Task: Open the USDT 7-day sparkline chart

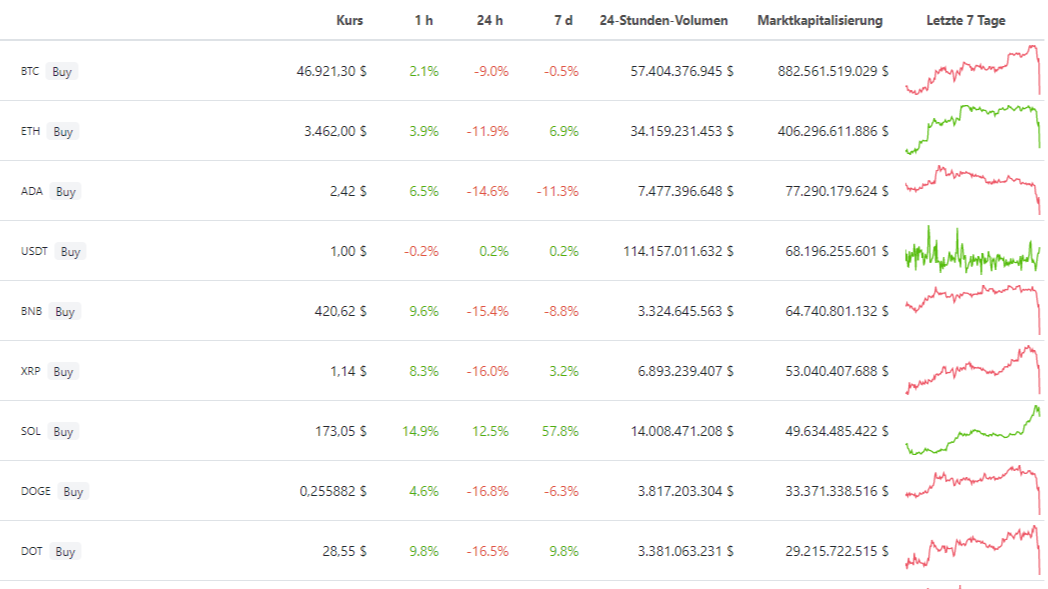Action: click(x=973, y=250)
